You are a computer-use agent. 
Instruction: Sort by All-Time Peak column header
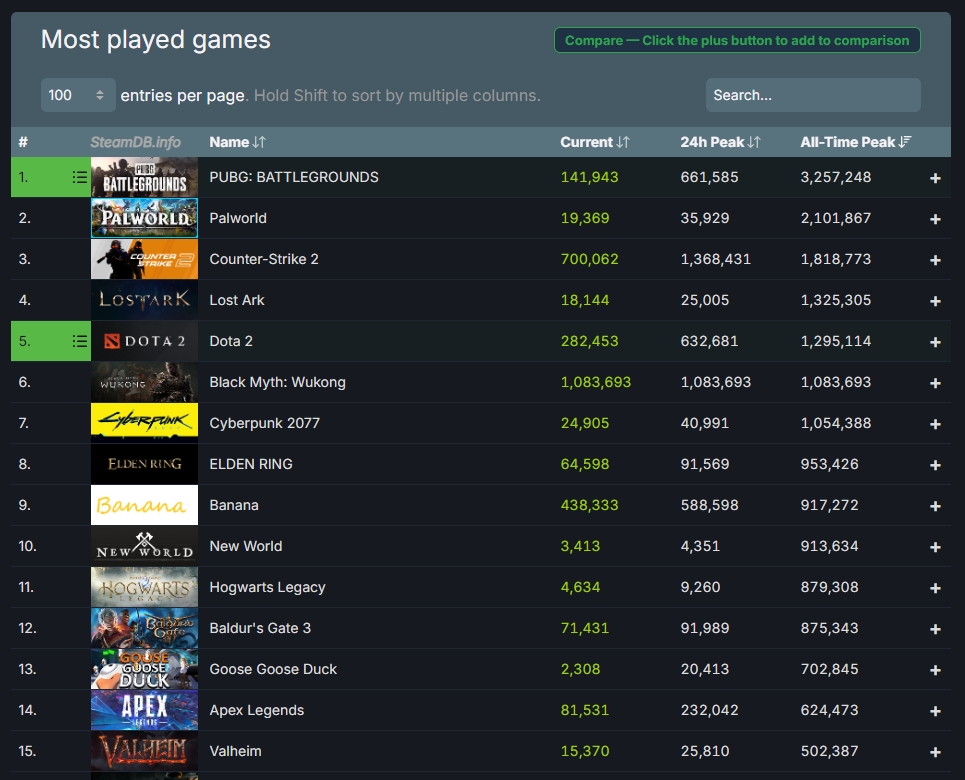tap(855, 142)
